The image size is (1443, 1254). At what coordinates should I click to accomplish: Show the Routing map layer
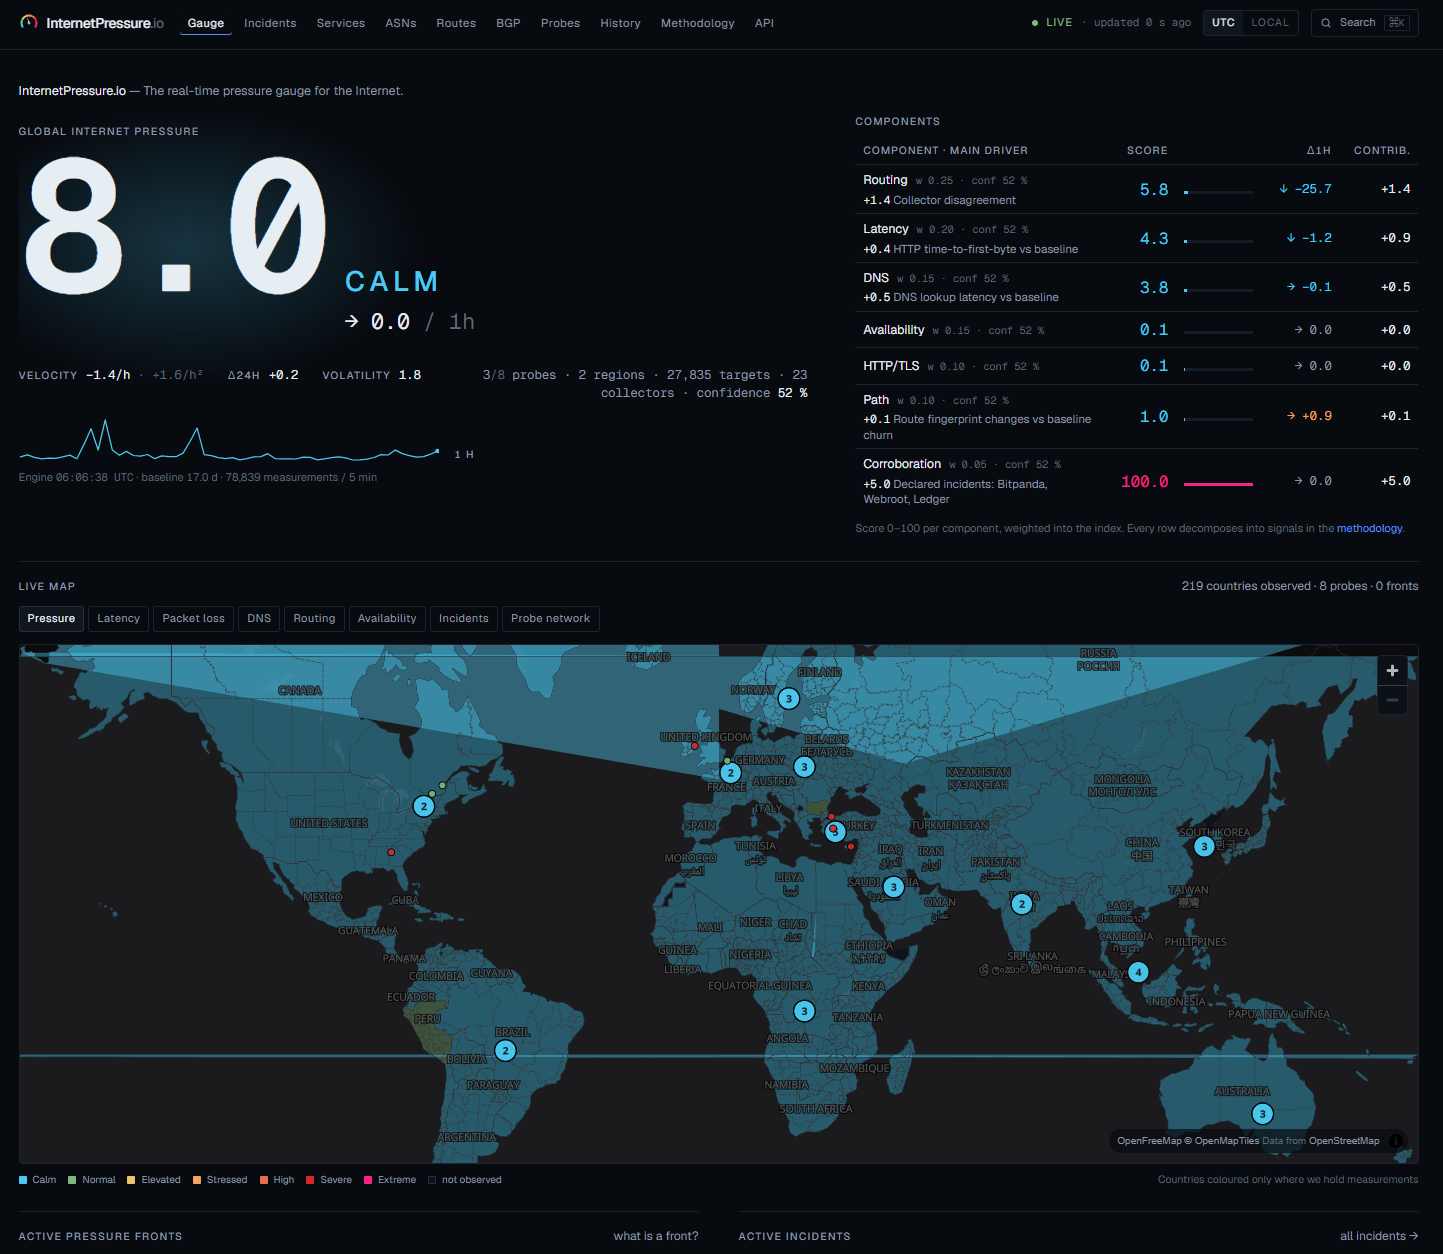click(x=314, y=619)
